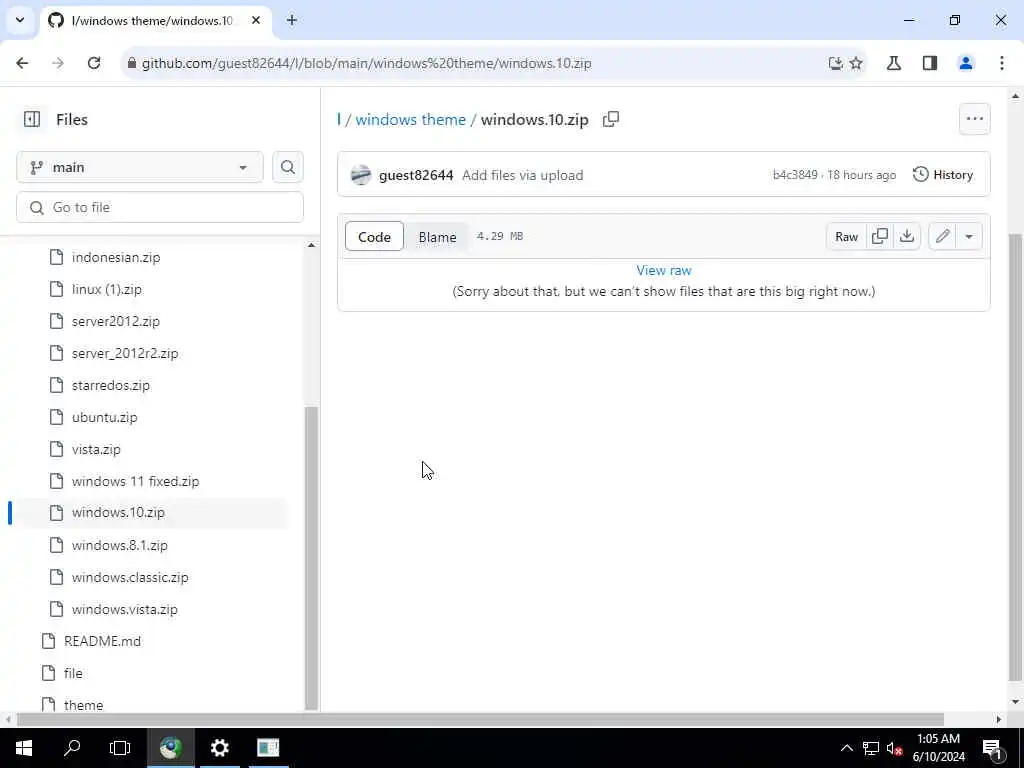Open the three-dot more options menu
This screenshot has height=768, width=1024.
974,119
